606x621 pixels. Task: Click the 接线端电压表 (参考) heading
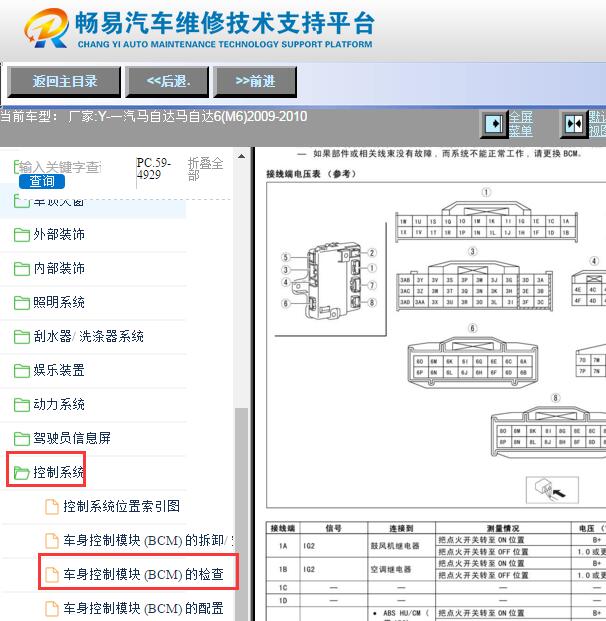pyautogui.click(x=311, y=174)
